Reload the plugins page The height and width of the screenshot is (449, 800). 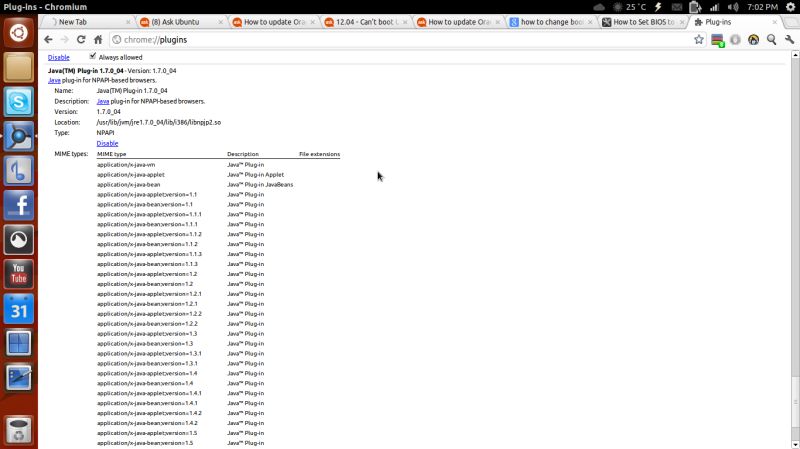pos(81,40)
